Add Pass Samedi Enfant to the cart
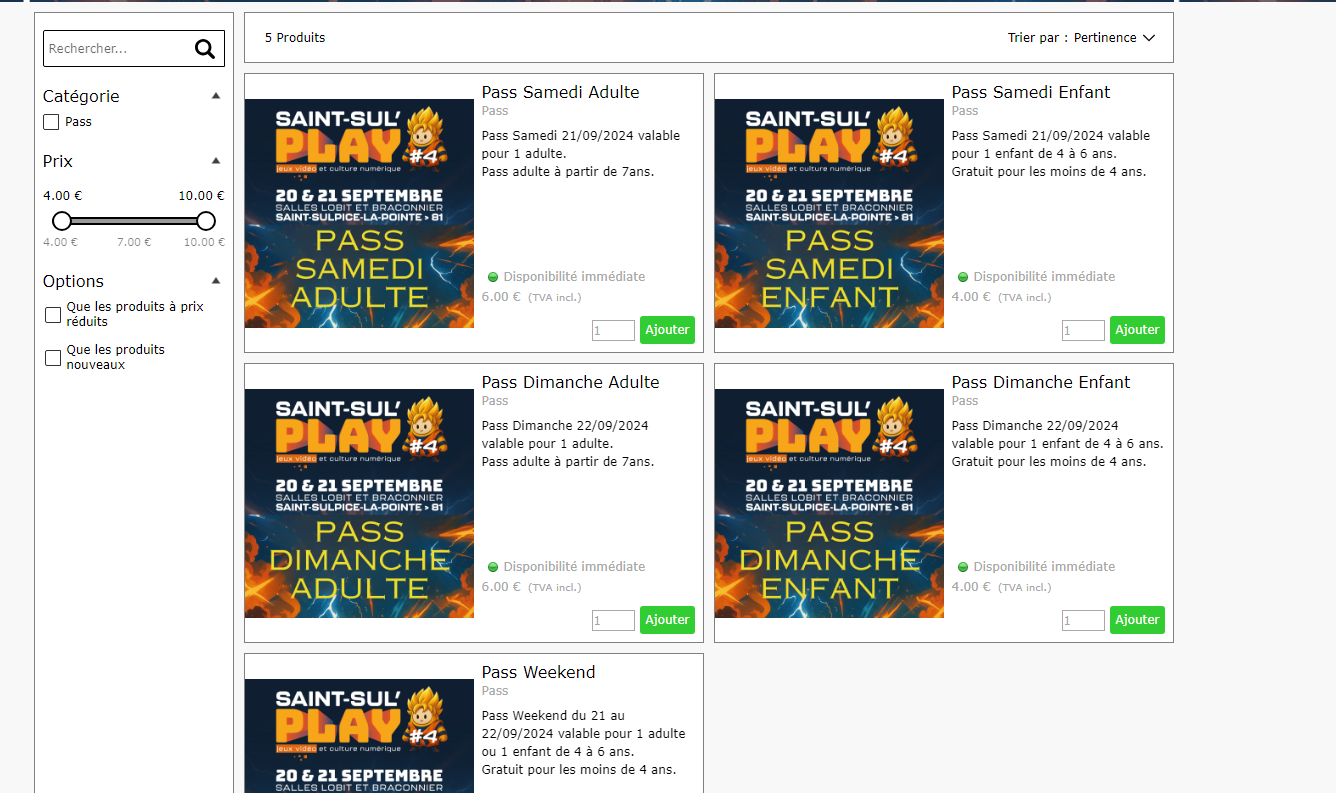1336x793 pixels. tap(1137, 330)
